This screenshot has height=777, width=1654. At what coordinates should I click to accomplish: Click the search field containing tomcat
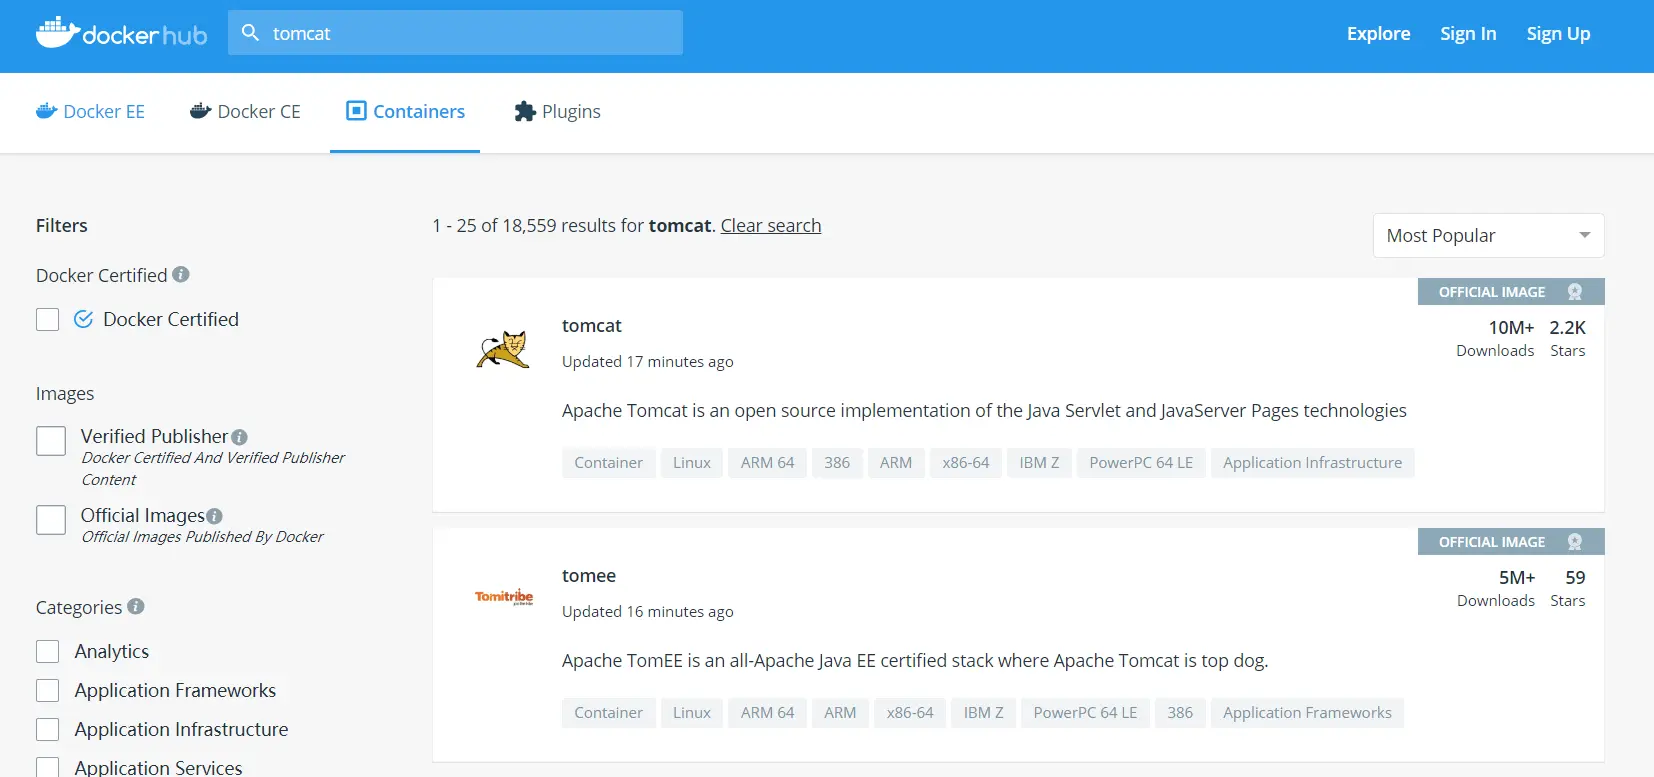(x=455, y=33)
